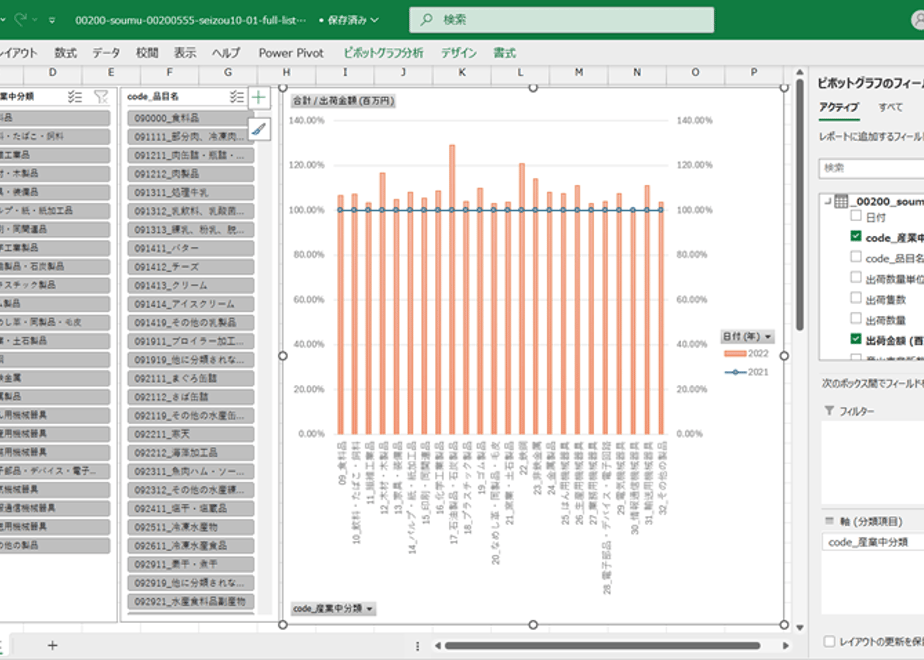Image resolution: width=924 pixels, height=660 pixels.
Task: Click the axis icon beside 軸 (分類項目)
Action: click(x=829, y=521)
